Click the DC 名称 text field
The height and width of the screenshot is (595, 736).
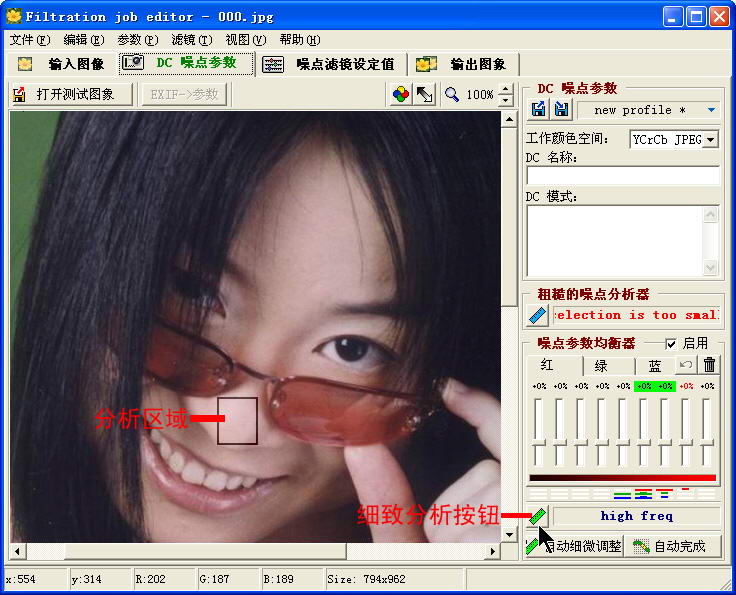tap(622, 176)
